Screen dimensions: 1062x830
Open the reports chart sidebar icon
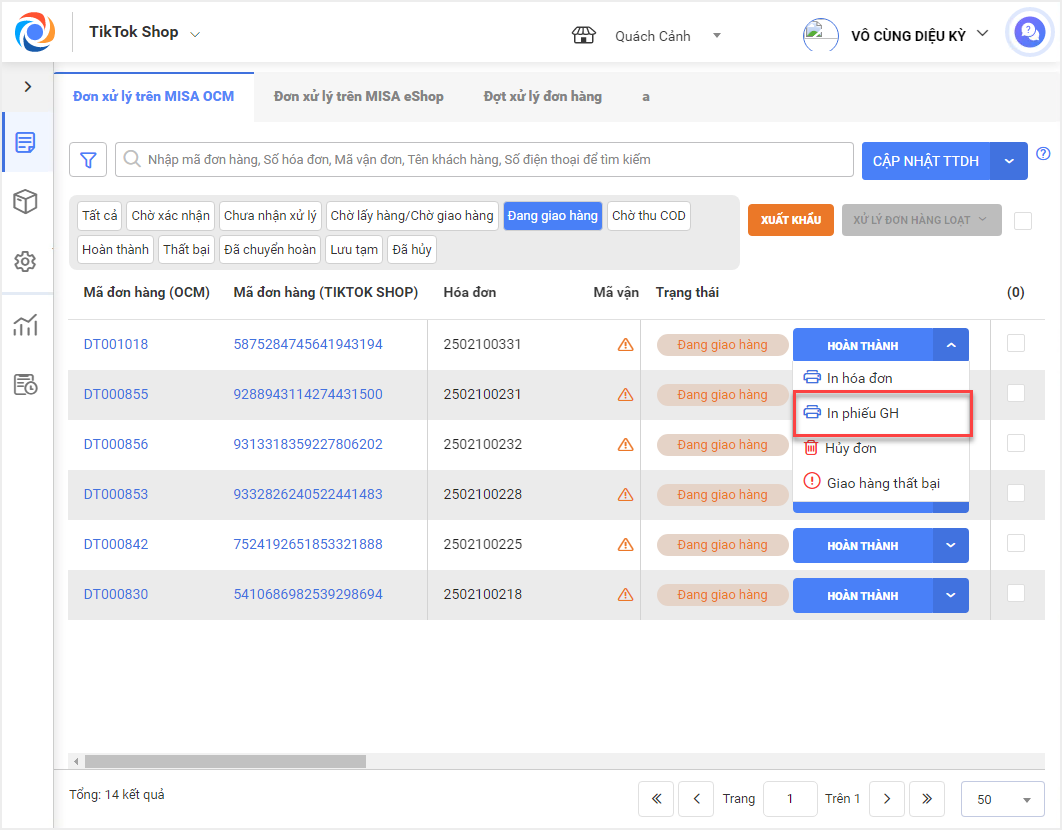click(26, 325)
